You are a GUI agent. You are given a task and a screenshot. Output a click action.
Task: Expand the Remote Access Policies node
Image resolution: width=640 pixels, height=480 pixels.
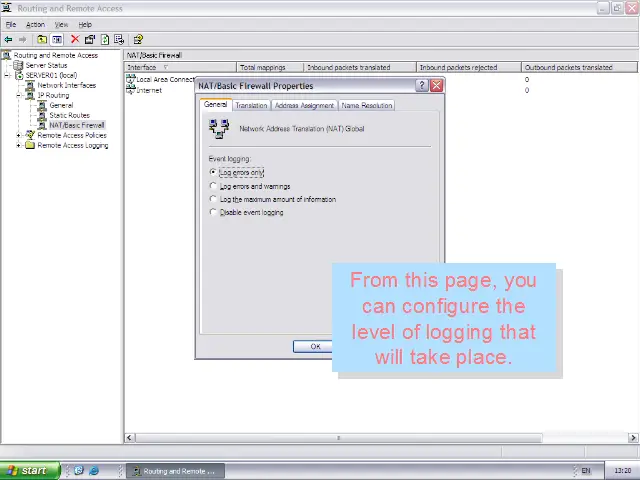19,135
